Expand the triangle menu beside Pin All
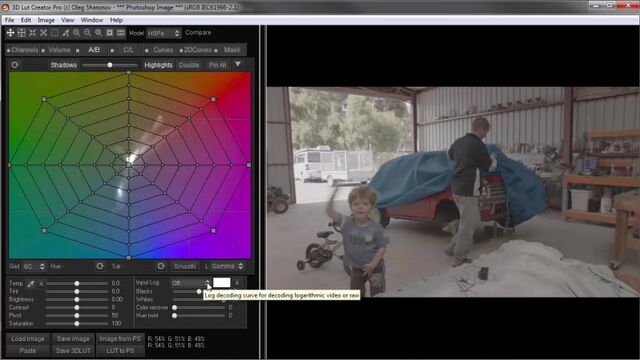The image size is (640, 360). 238,64
